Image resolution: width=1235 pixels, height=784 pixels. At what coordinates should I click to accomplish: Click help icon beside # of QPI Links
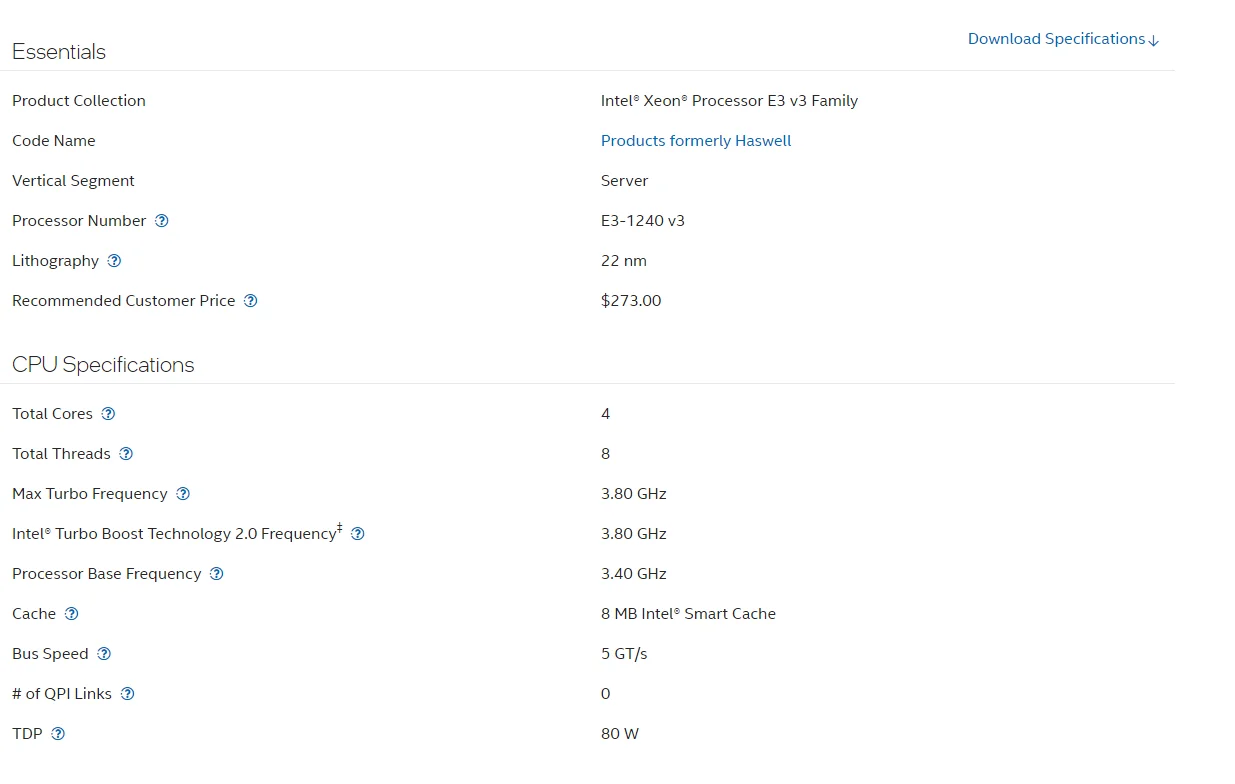point(128,694)
